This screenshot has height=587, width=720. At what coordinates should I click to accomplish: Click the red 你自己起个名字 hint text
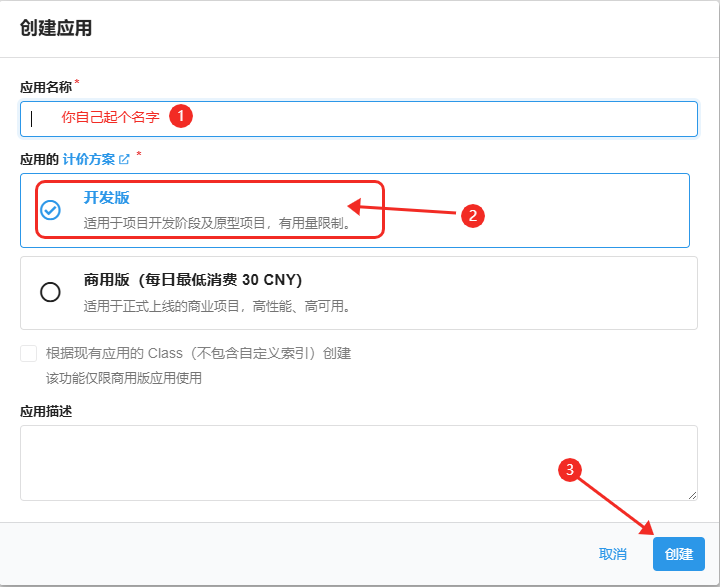pos(110,117)
